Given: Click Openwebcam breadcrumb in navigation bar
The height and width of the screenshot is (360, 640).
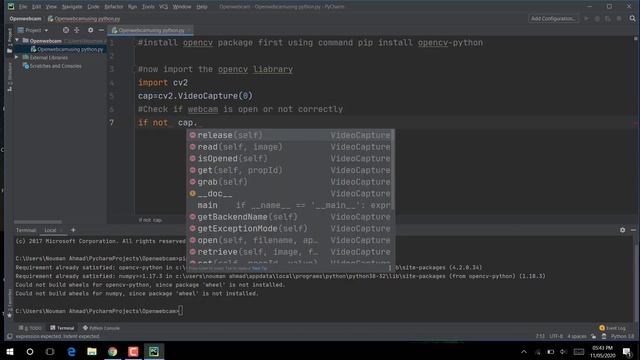Looking at the screenshot, I should 25,19.
